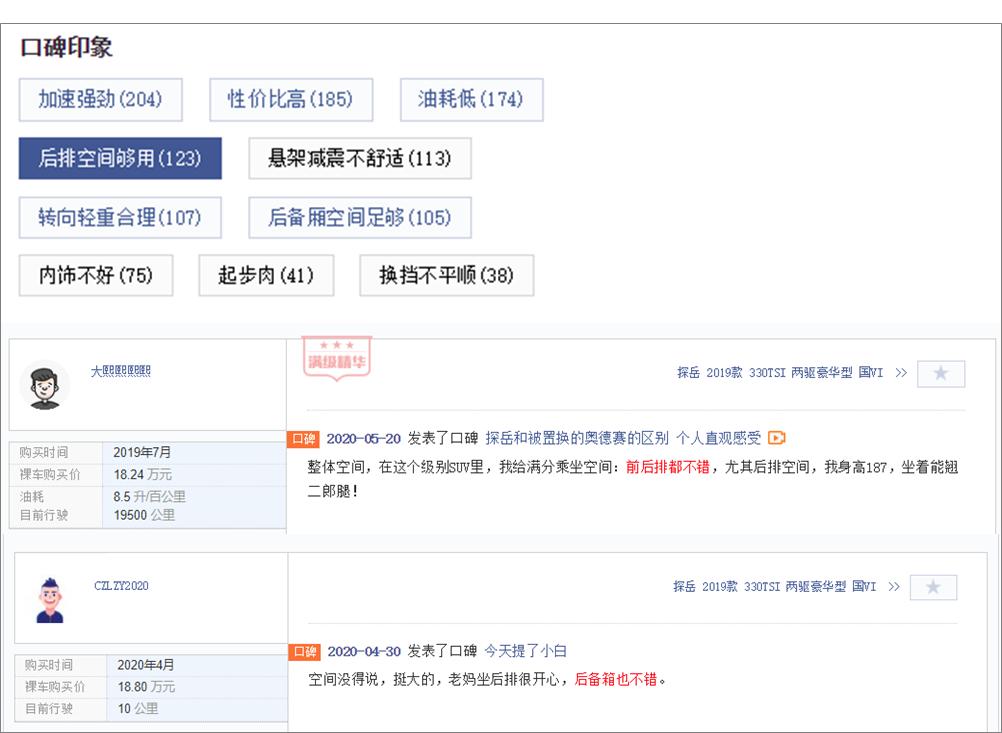Select the 油耗低(174) tag

point(471,100)
